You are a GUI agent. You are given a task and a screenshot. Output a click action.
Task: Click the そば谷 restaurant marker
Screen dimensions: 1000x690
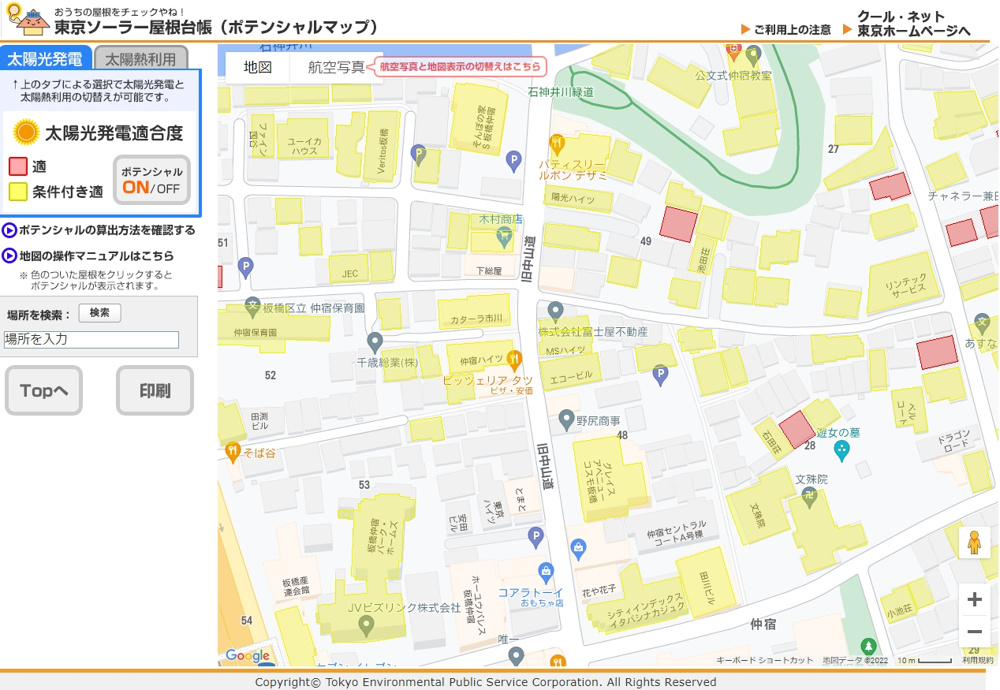coord(233,452)
